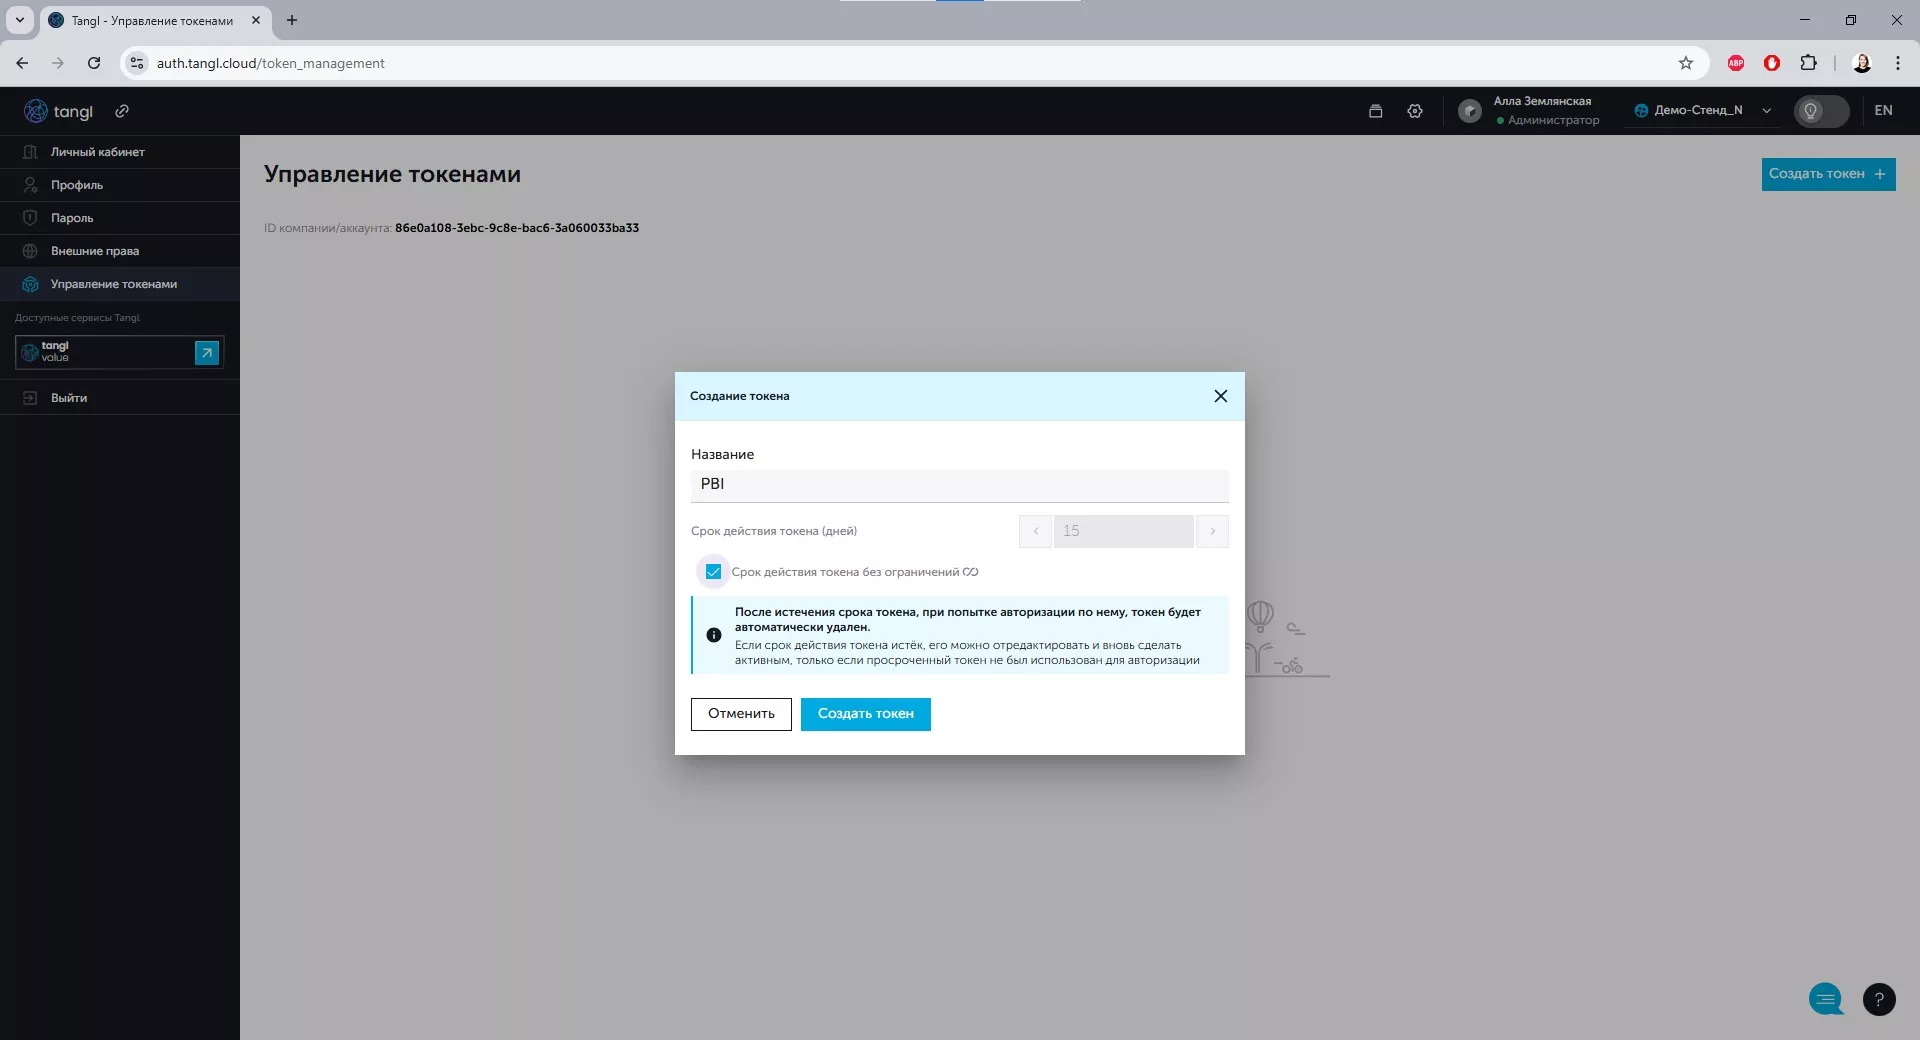
Task: Increase token validity days with right arrow
Action: pyautogui.click(x=1212, y=531)
